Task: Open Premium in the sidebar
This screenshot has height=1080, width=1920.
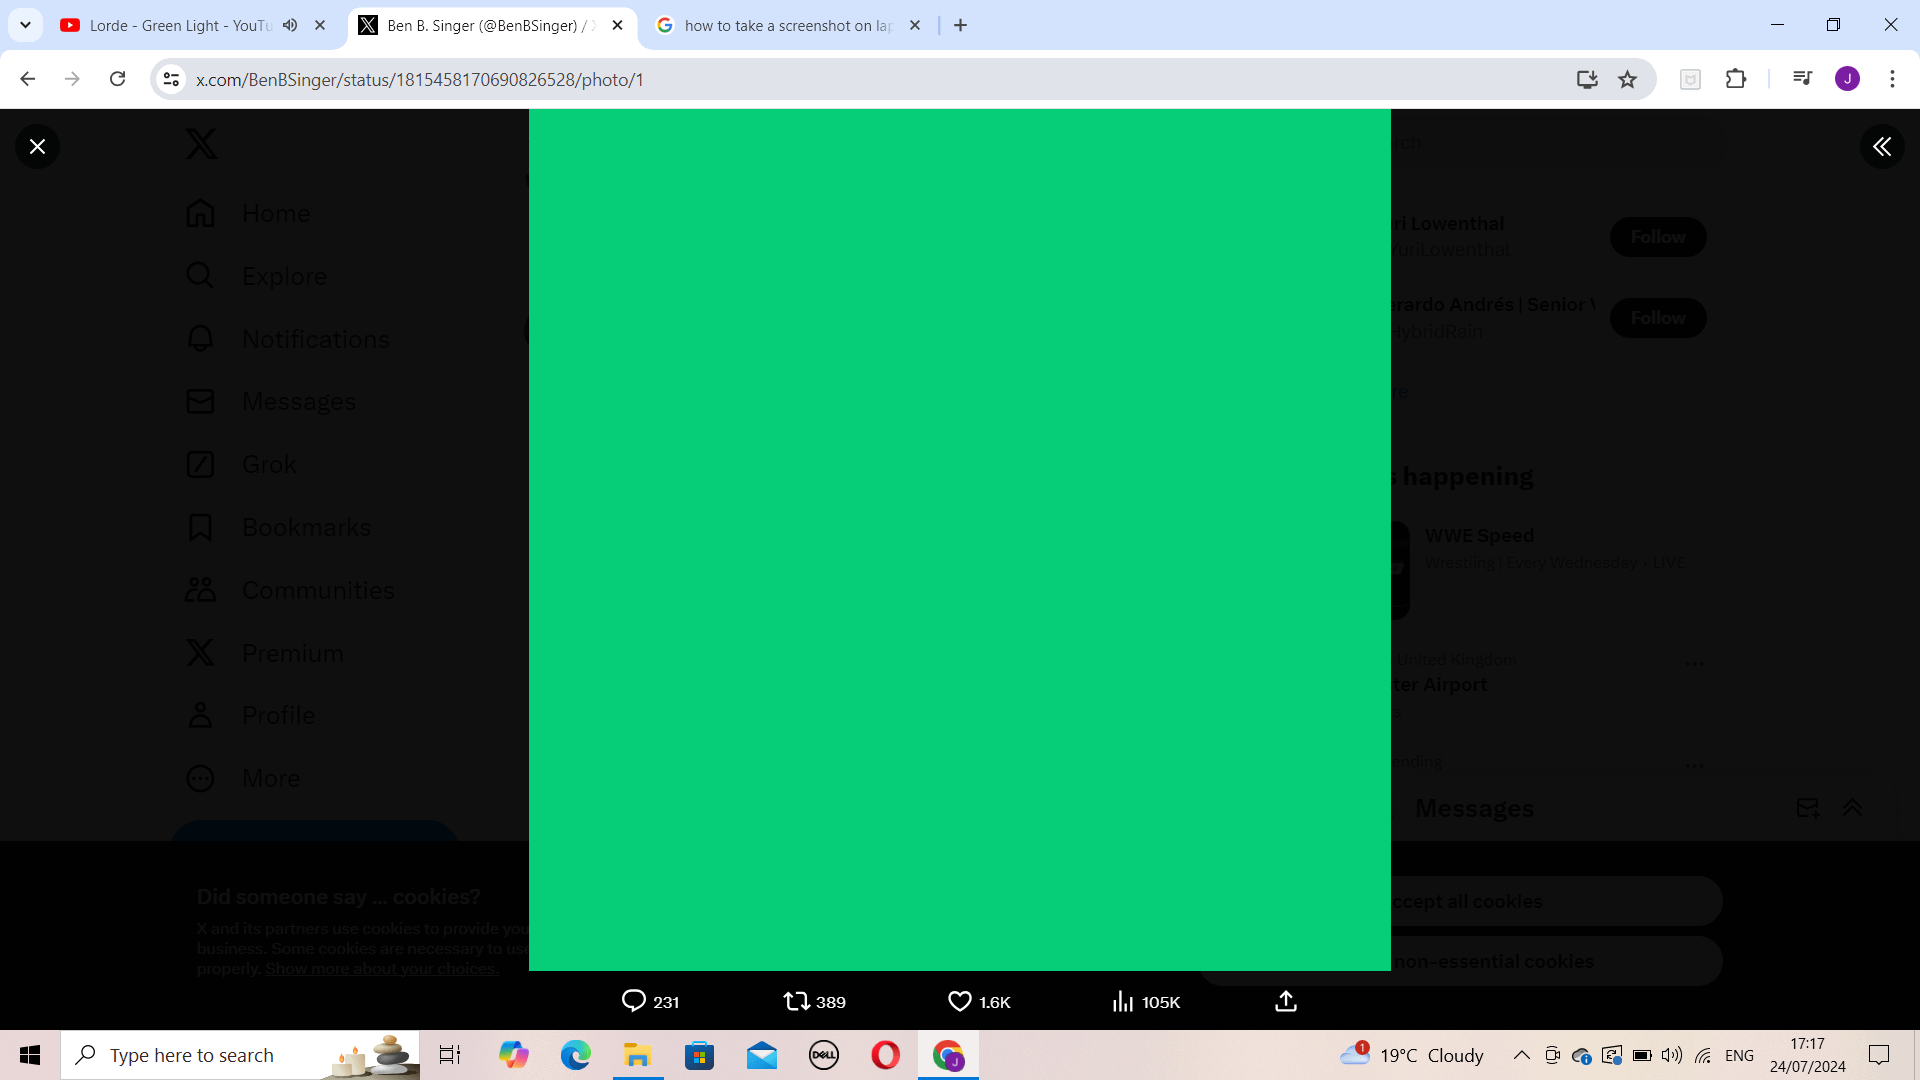Action: [x=265, y=653]
